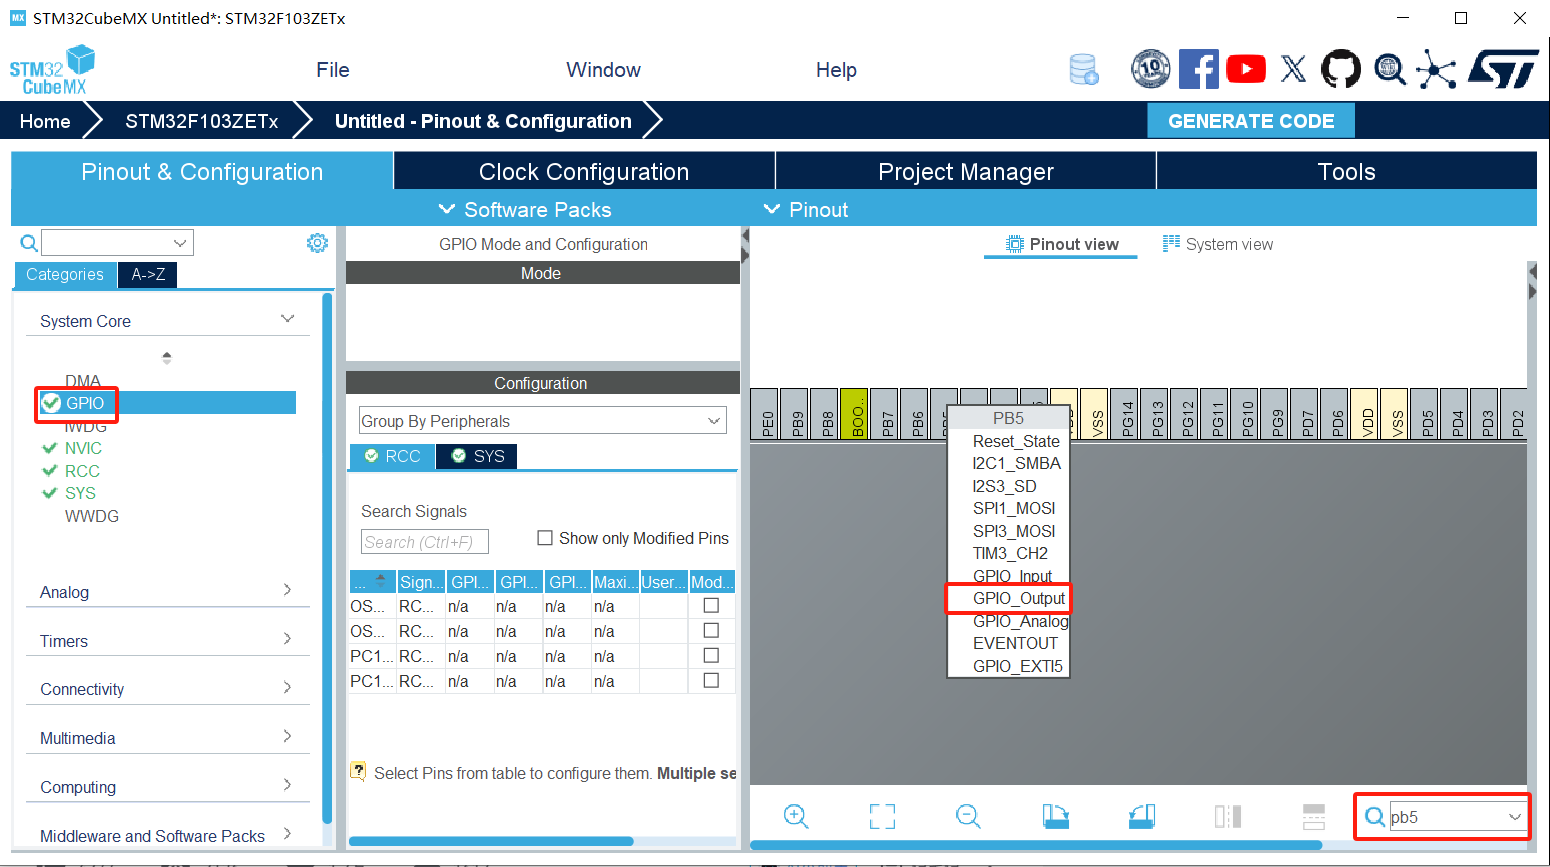The width and height of the screenshot is (1550, 867).
Task: Check the first PC1... row Modified box
Action: click(x=711, y=655)
